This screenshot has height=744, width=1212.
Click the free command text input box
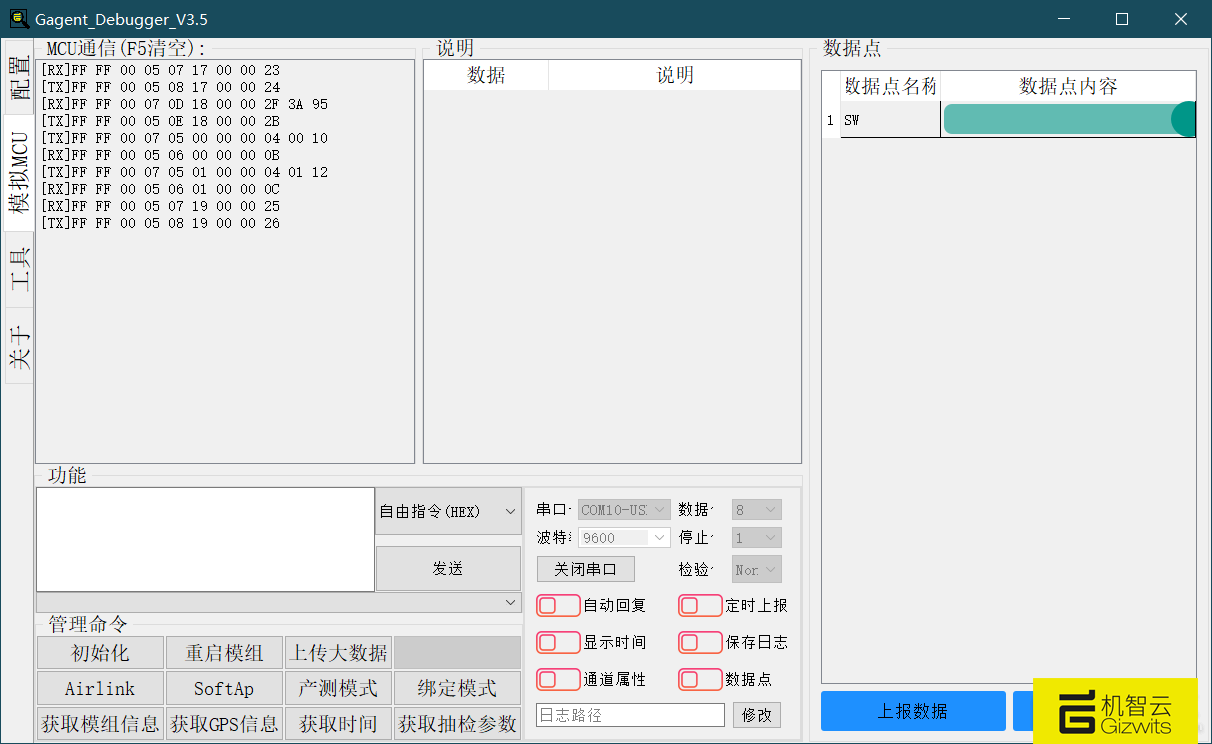coord(205,539)
